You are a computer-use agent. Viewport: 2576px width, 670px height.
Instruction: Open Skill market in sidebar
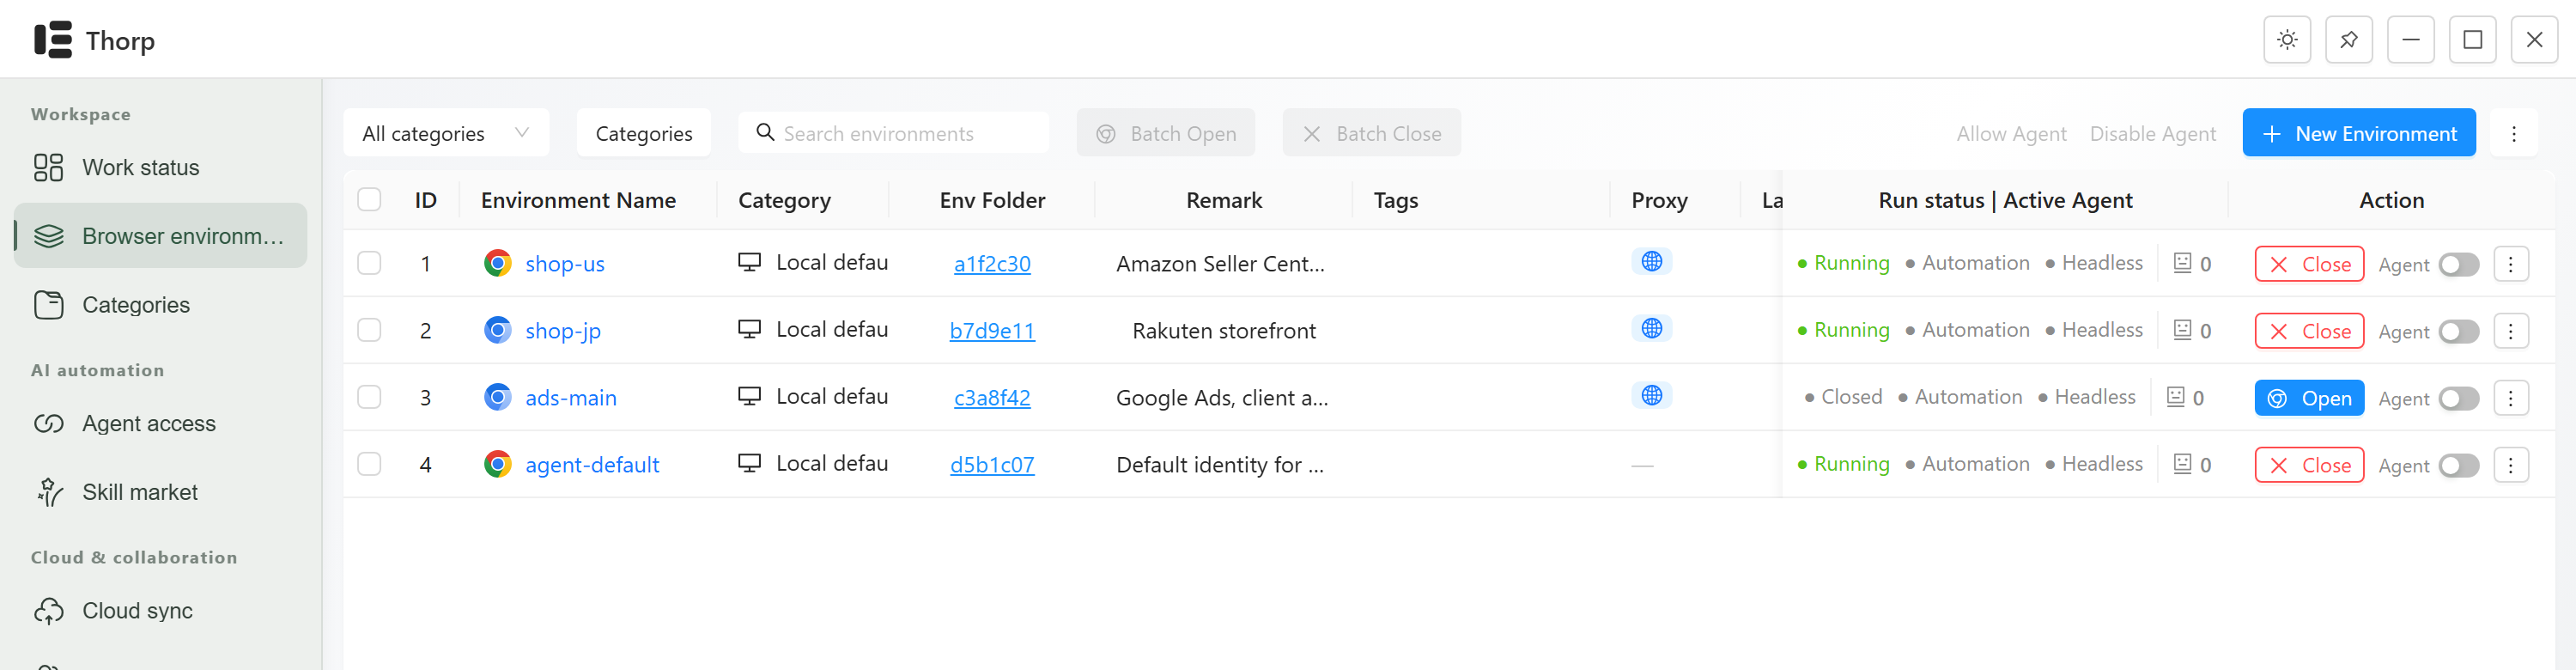160,492
